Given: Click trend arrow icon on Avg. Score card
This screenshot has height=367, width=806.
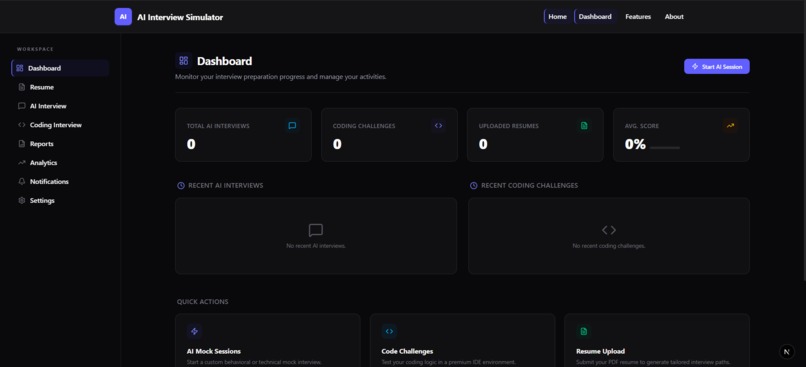Looking at the screenshot, I should click(x=730, y=125).
